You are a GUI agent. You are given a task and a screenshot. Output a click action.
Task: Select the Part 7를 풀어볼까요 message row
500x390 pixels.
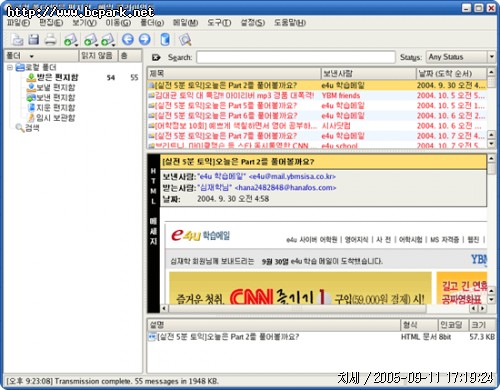[x=317, y=136]
